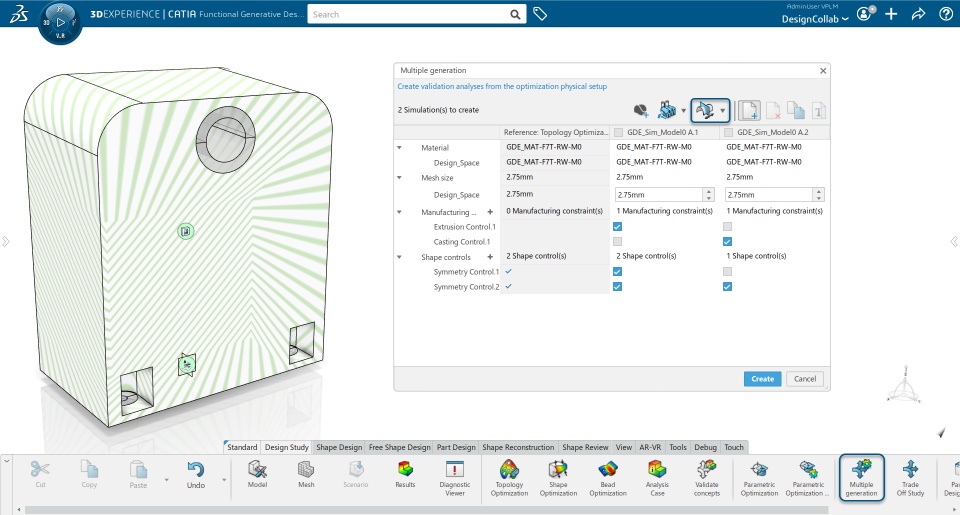Open the user profile icon

[865, 13]
